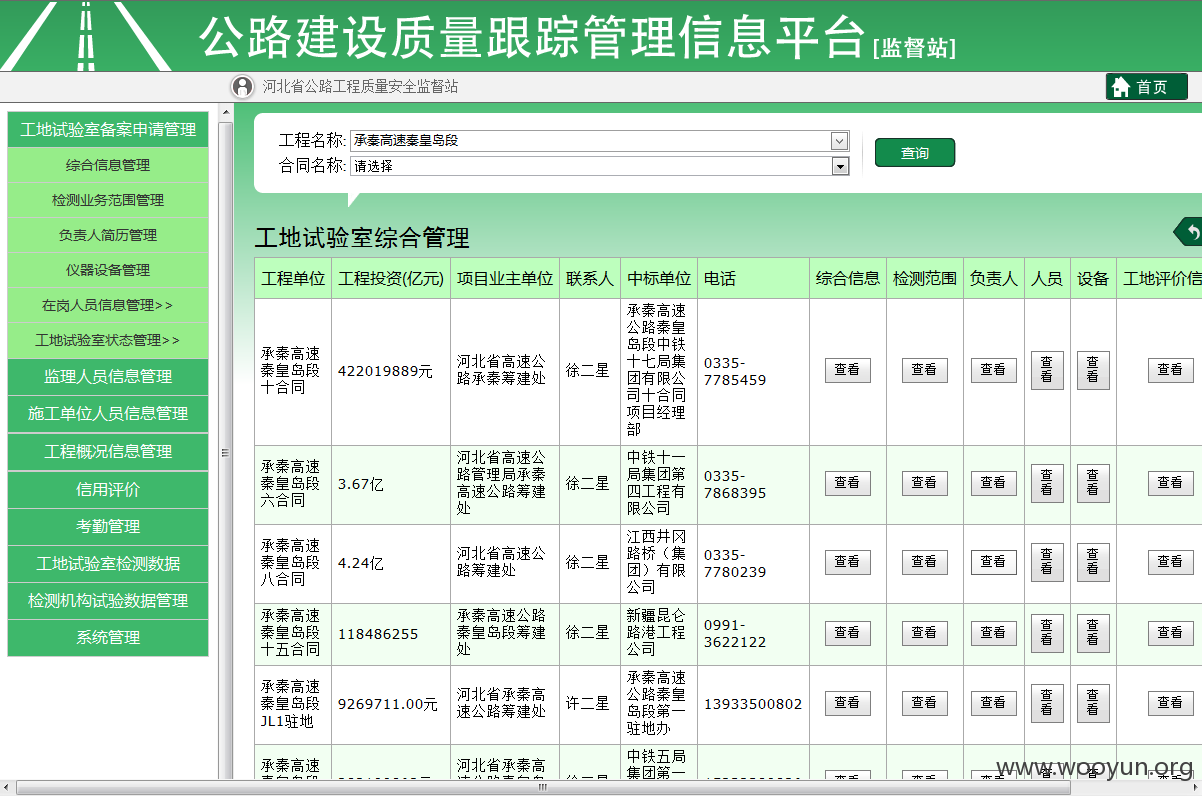
Task: Click the user avatar icon beside 河北省公路工程质量安全监督站
Action: (x=242, y=87)
